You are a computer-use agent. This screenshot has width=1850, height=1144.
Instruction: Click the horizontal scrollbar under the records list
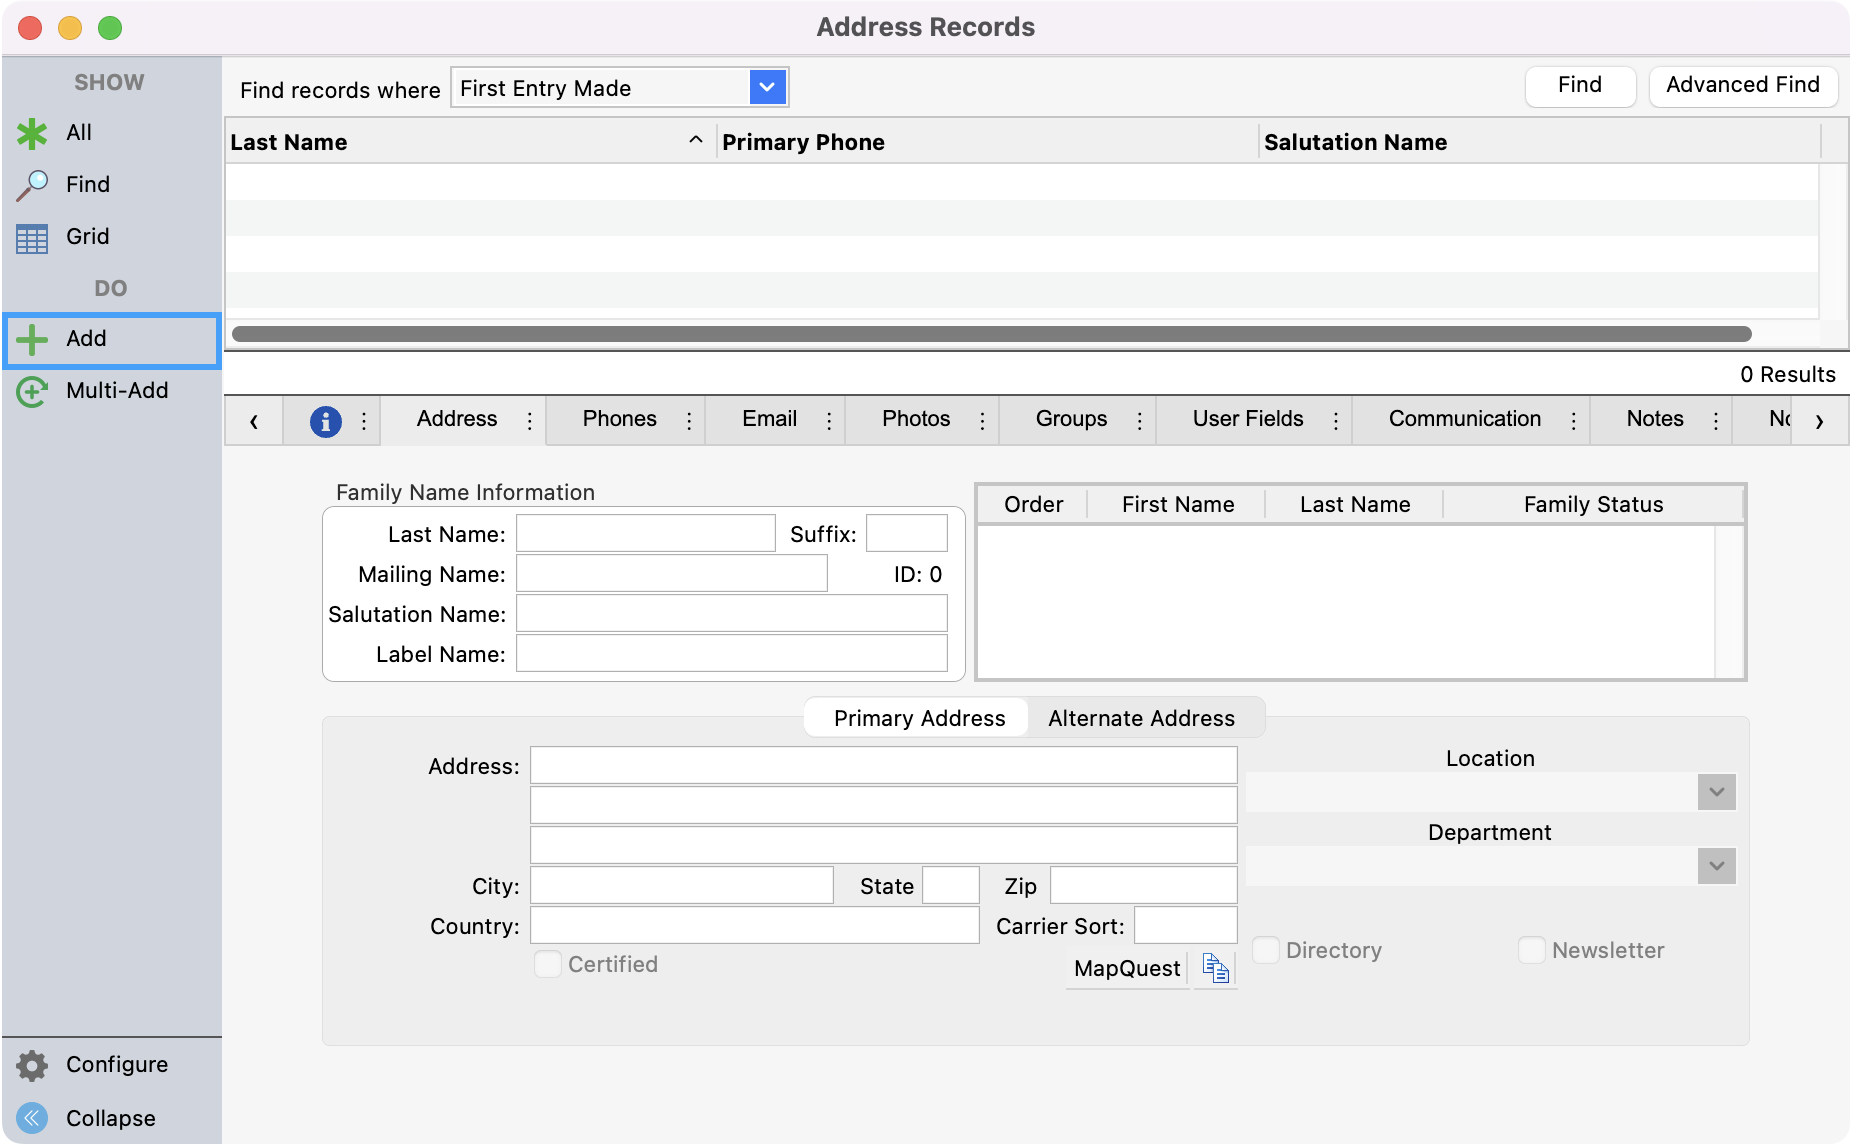tap(990, 334)
